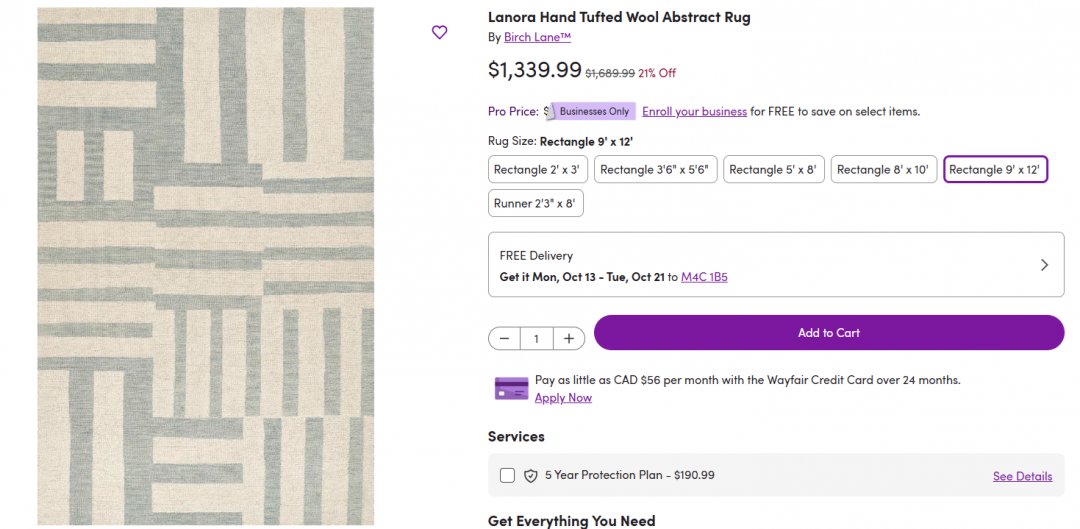Open the rug product image
The height and width of the screenshot is (529, 1080).
coord(206,266)
